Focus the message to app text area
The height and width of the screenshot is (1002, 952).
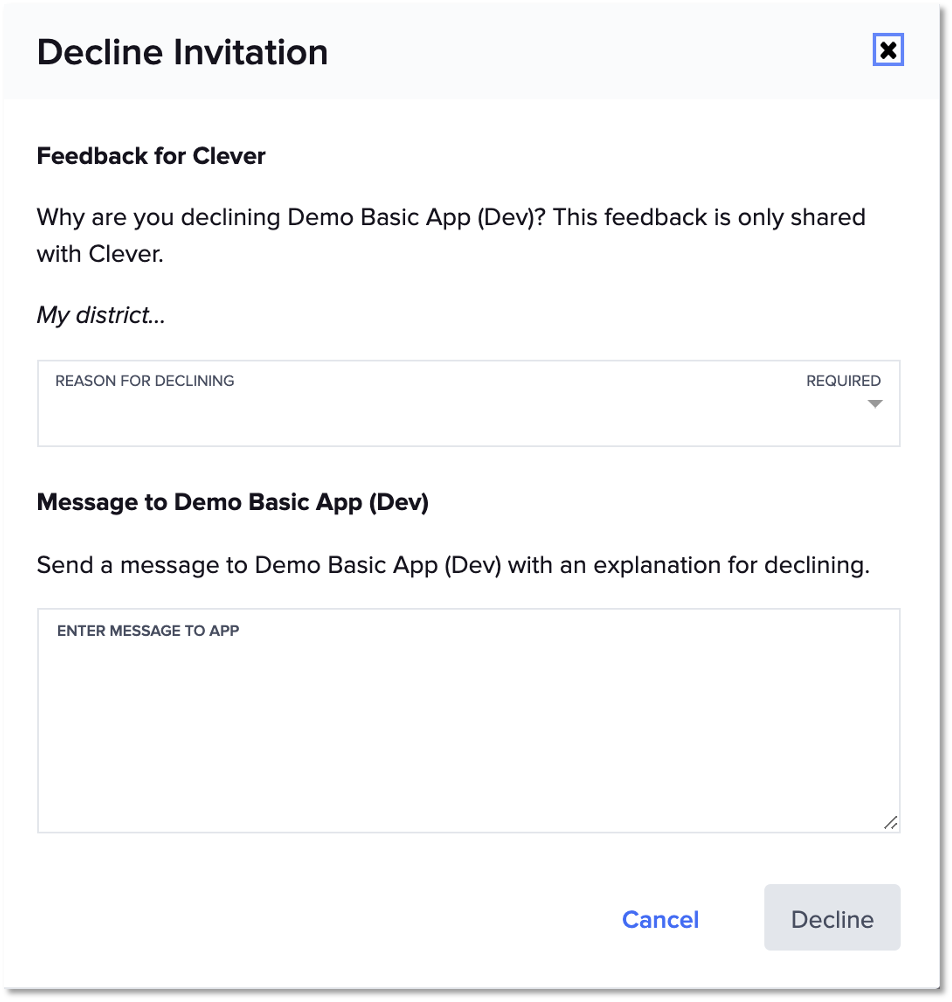(468, 730)
